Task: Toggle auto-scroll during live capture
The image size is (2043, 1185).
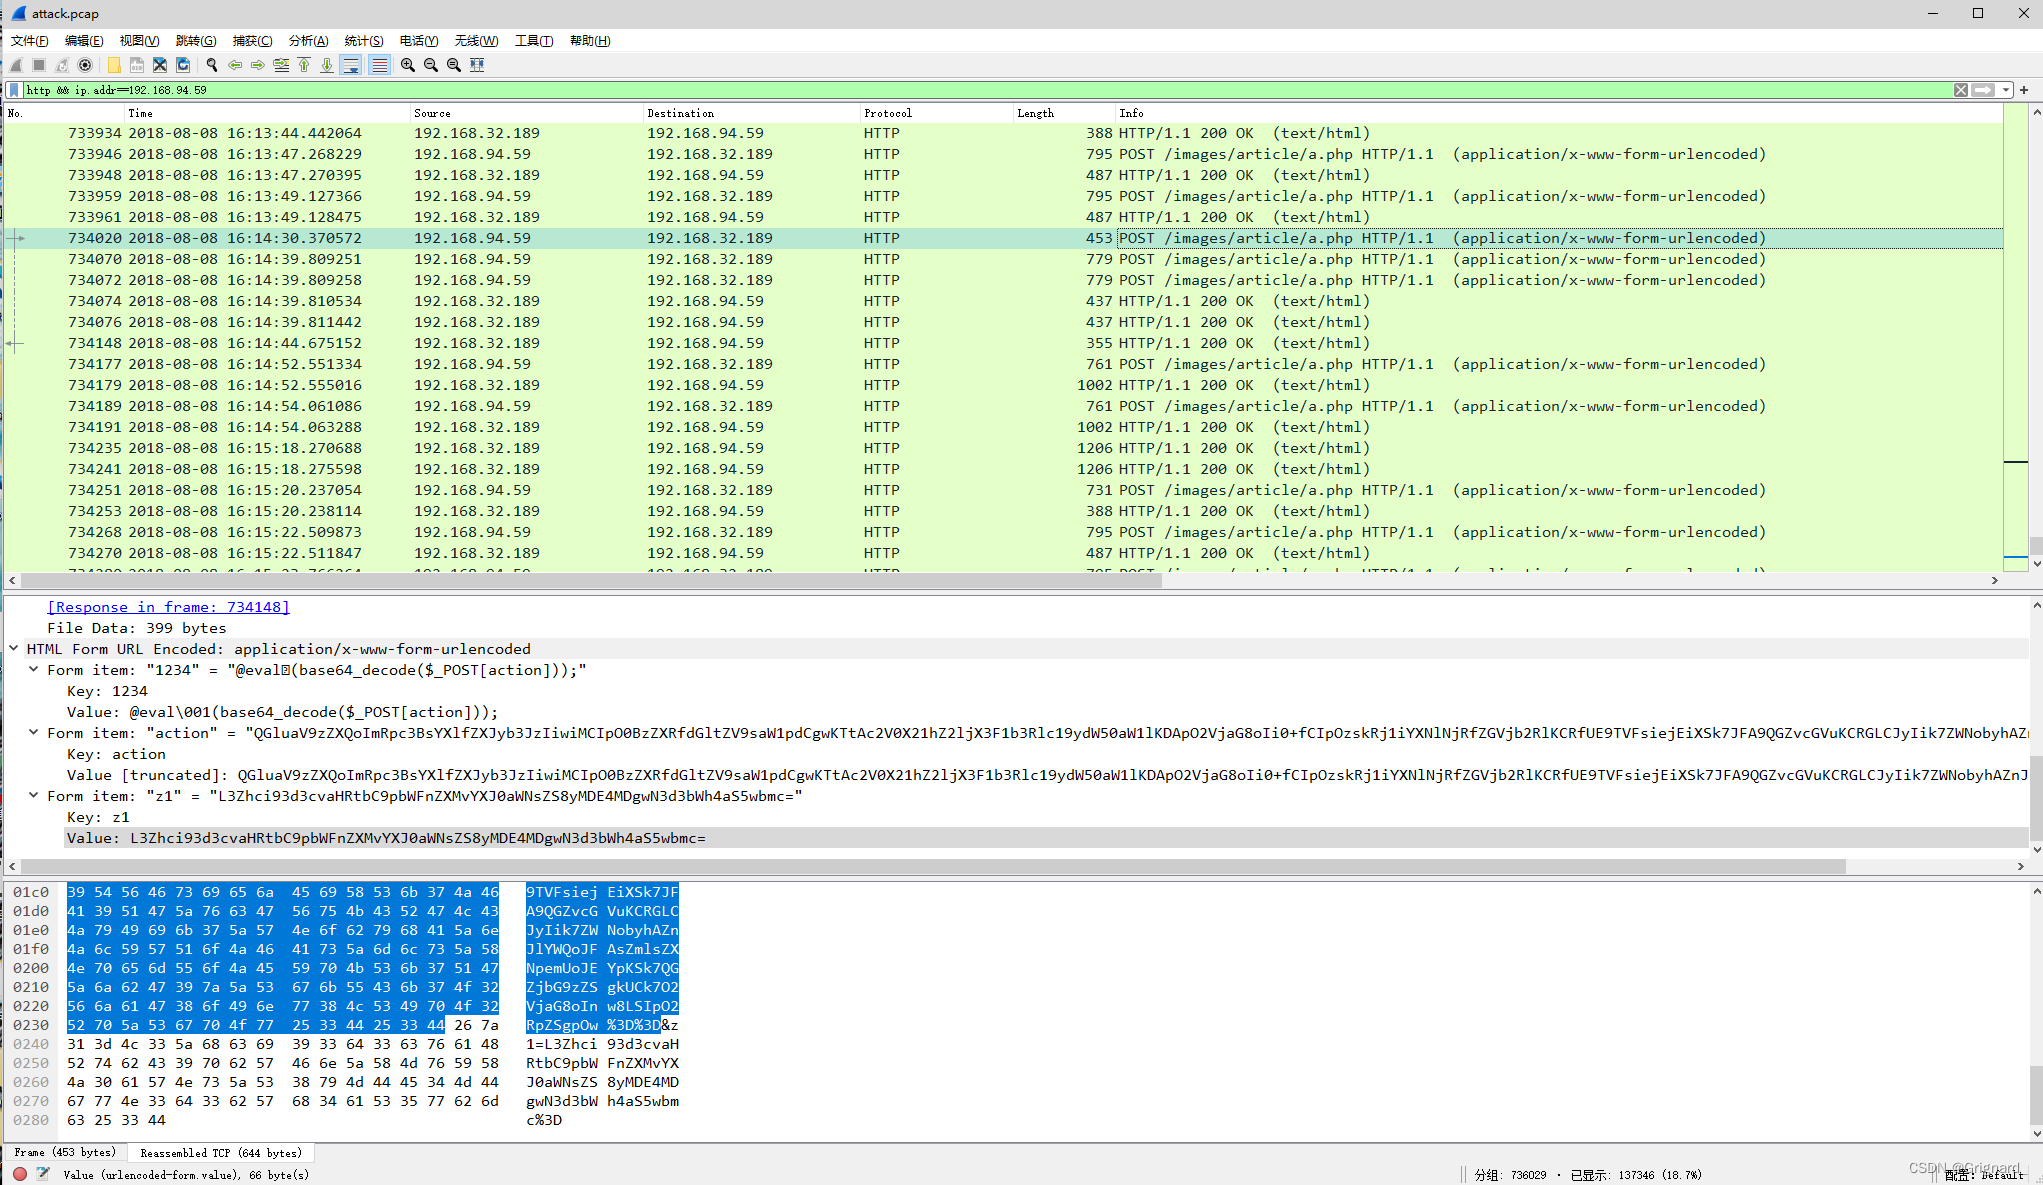Action: click(351, 65)
